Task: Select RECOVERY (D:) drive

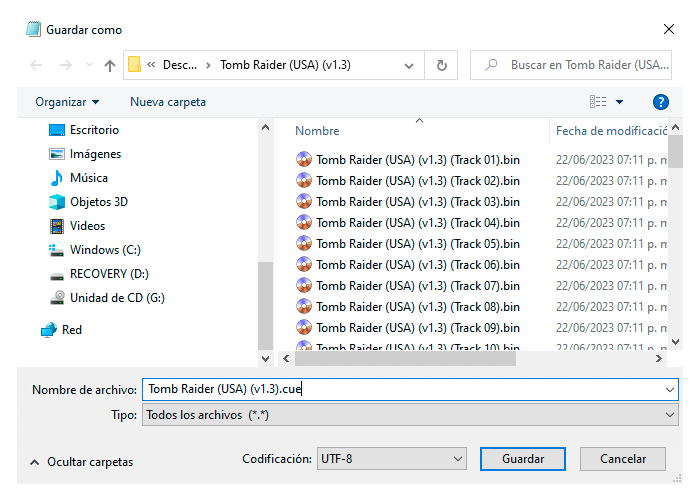Action: [x=109, y=274]
